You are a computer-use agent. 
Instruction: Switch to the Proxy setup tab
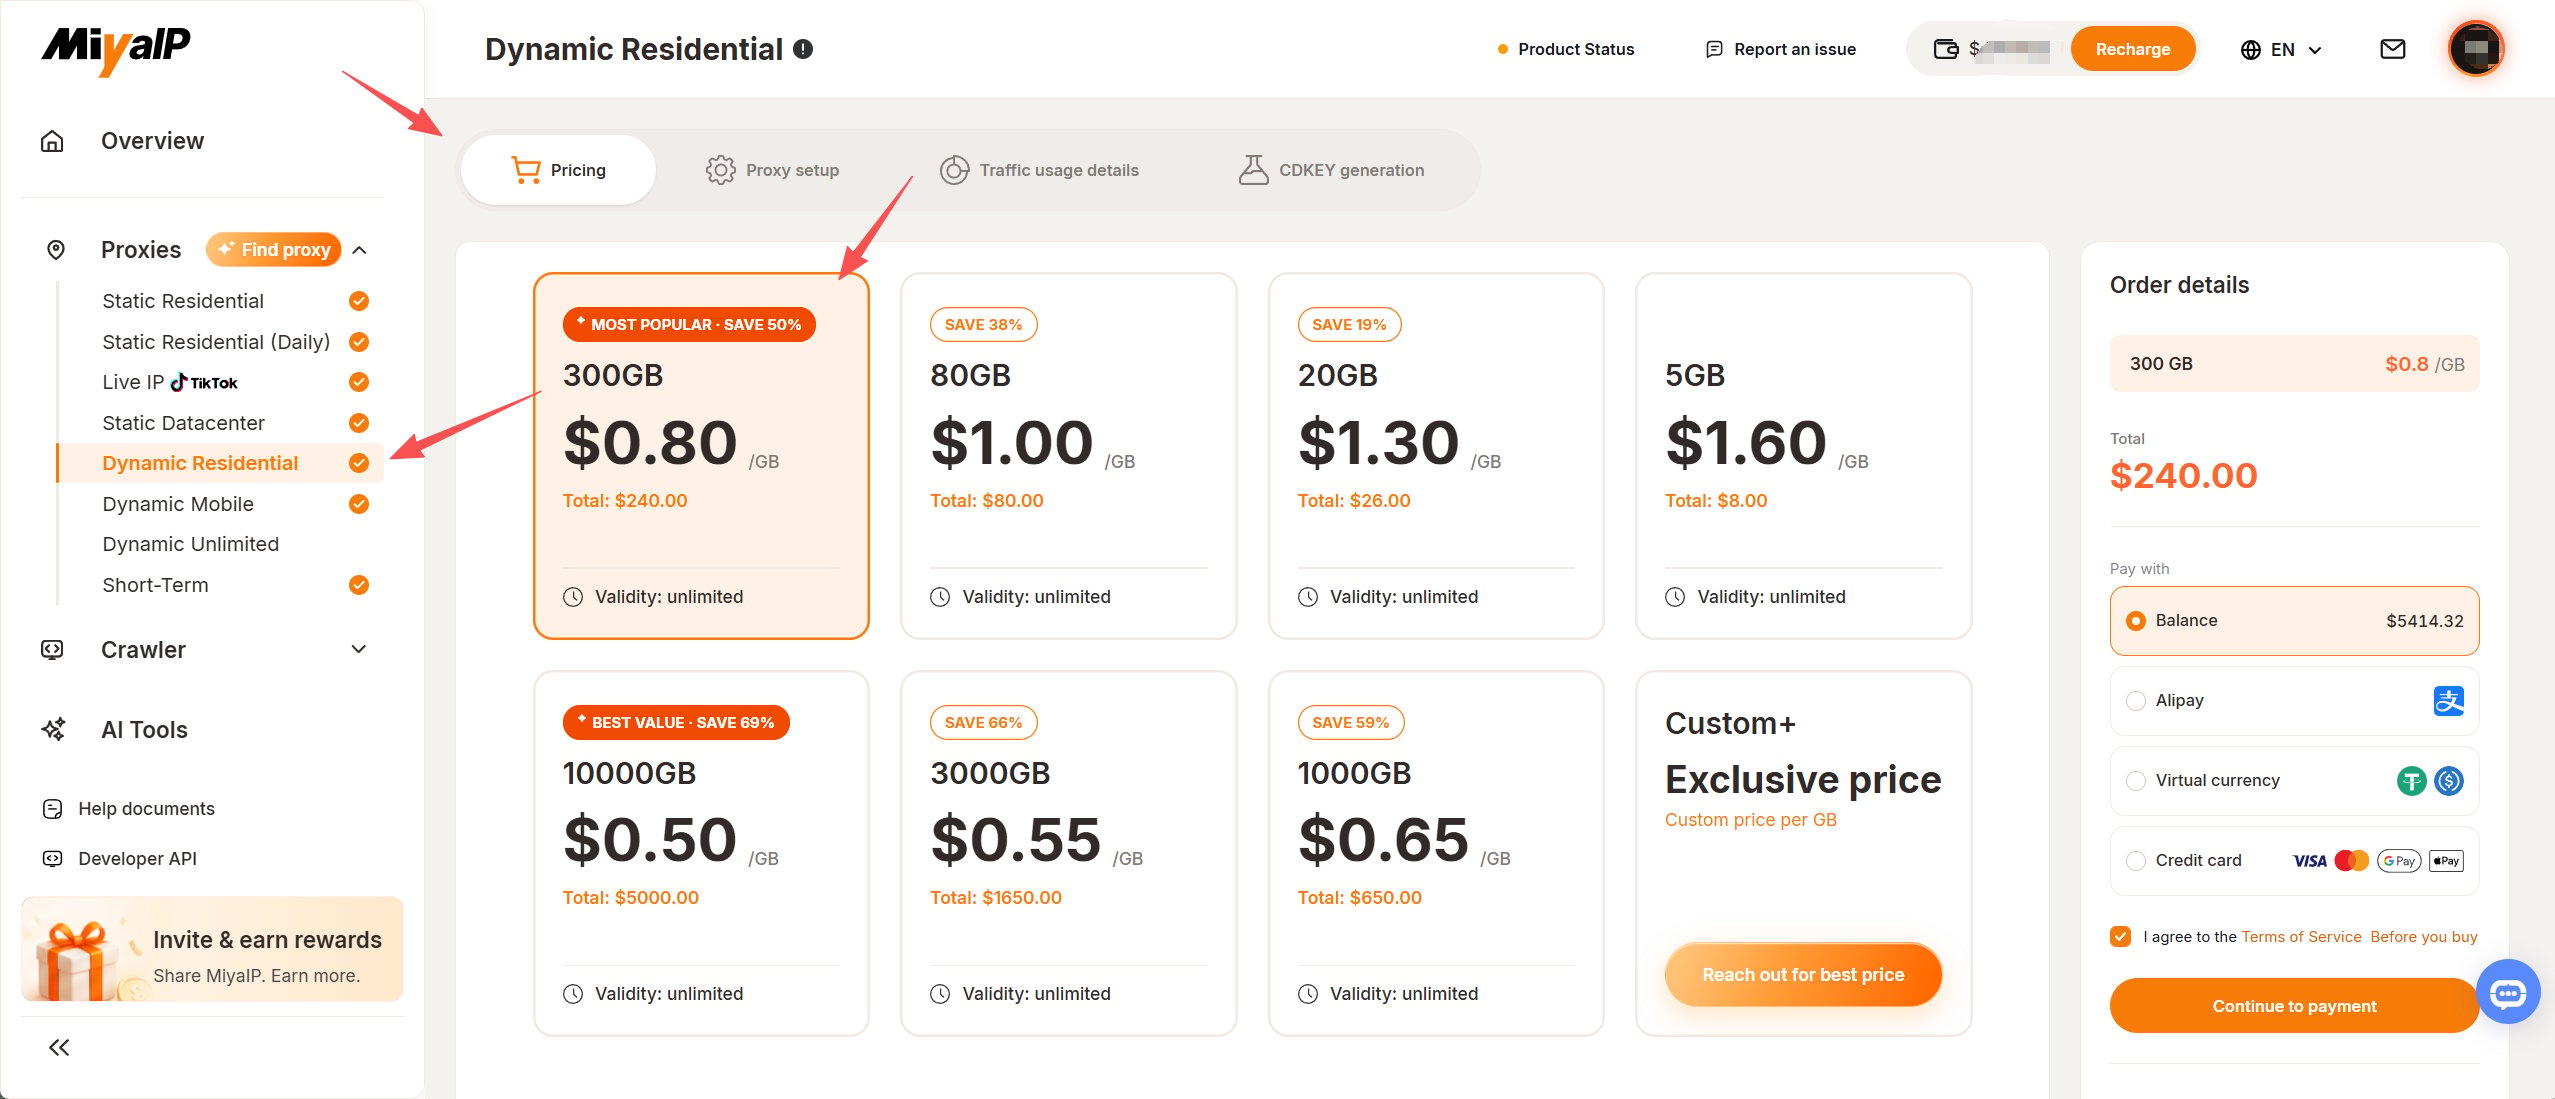(x=772, y=170)
